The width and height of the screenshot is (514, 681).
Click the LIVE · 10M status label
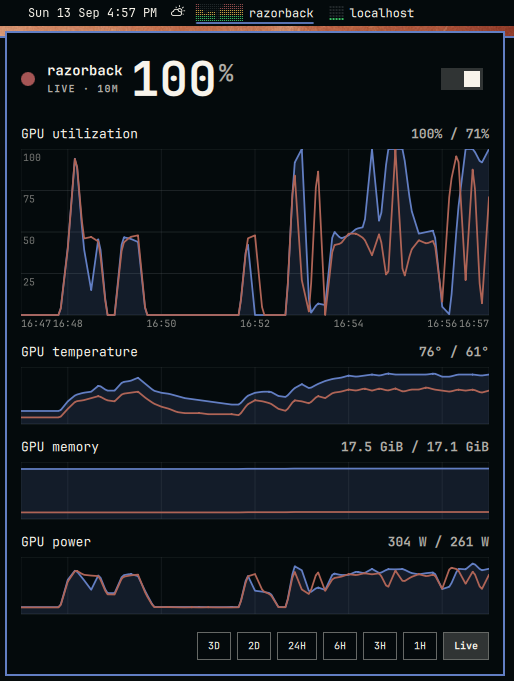[83, 89]
